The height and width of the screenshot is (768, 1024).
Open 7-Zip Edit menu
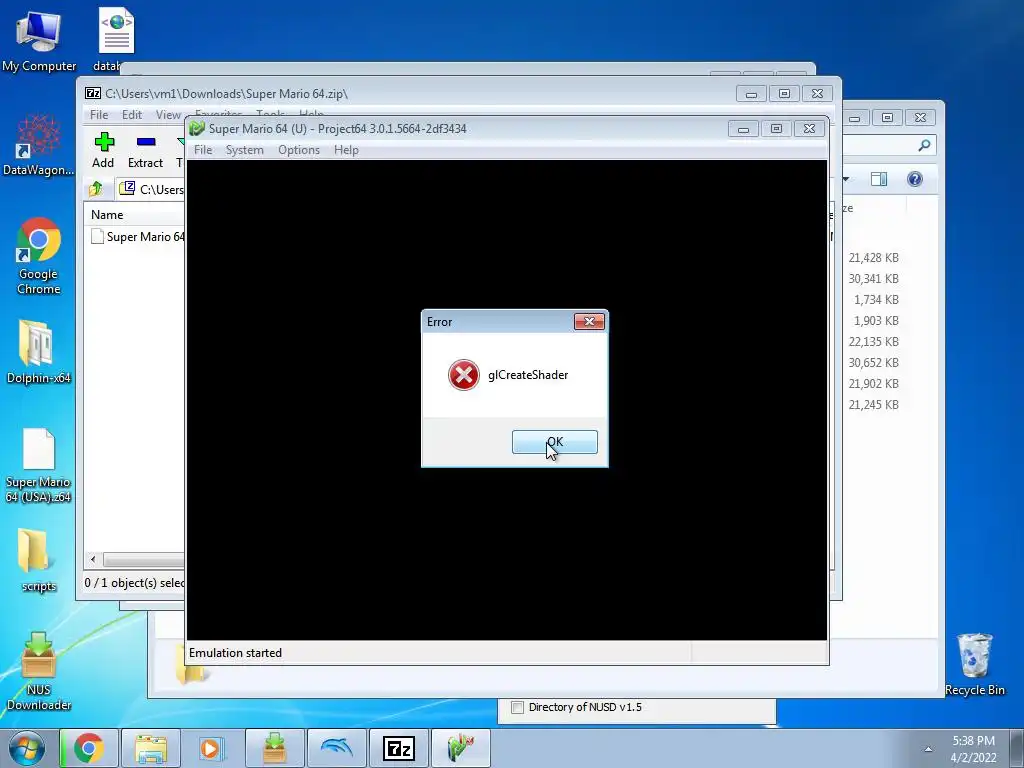click(132, 114)
